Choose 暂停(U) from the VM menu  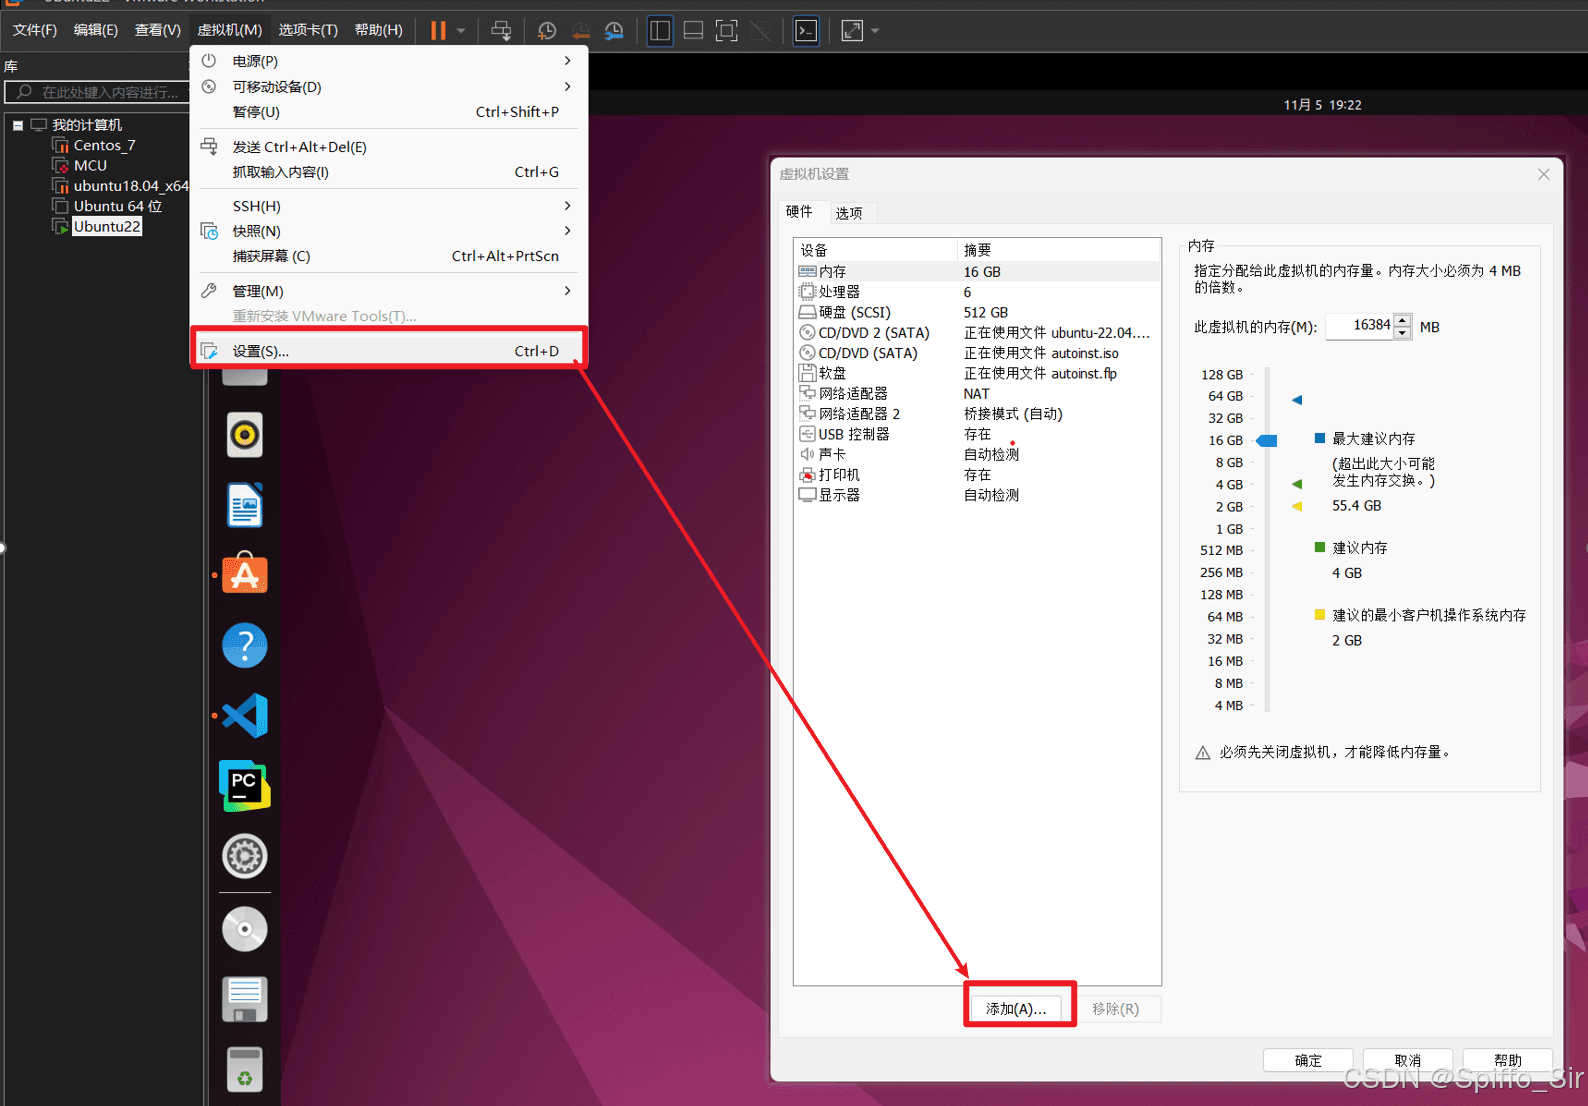coord(388,112)
